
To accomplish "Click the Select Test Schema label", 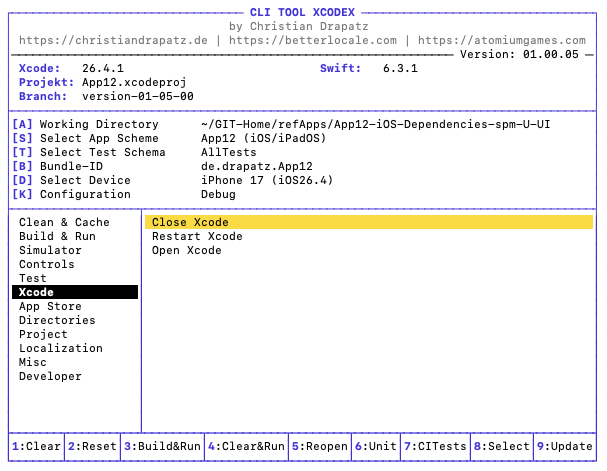I will pos(103,152).
